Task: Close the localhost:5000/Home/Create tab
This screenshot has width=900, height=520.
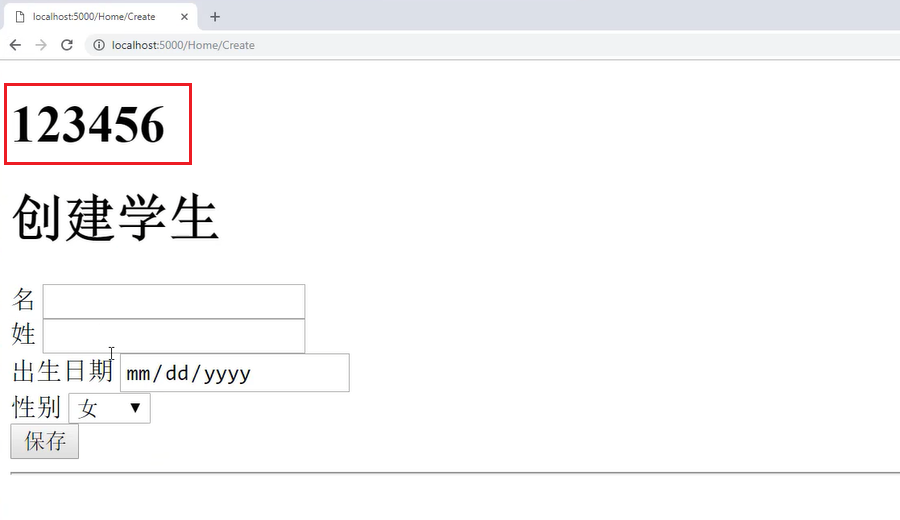Action: (x=184, y=17)
